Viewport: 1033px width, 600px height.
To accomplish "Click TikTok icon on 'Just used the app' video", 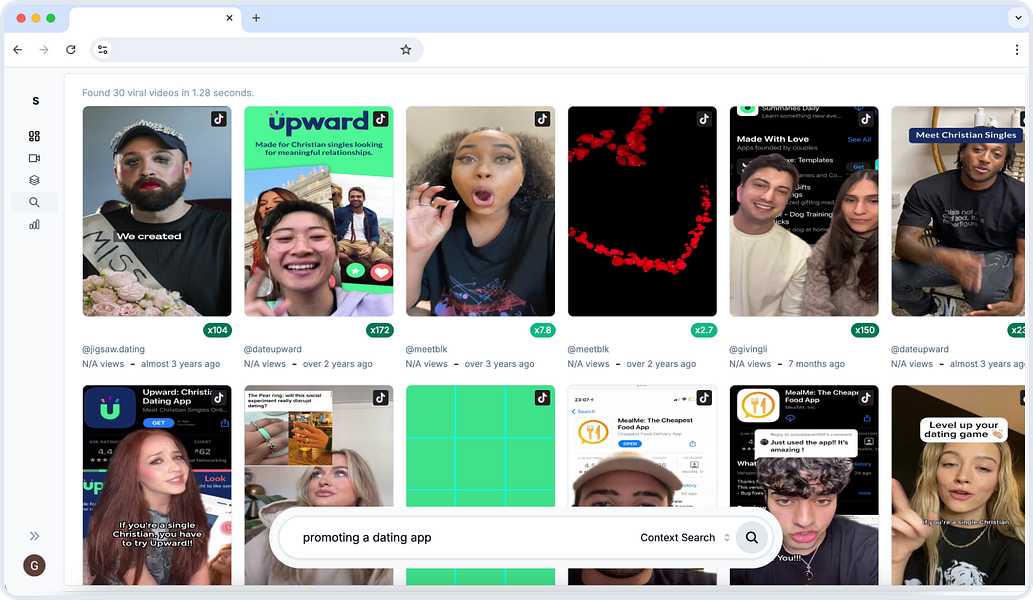I will (x=866, y=398).
